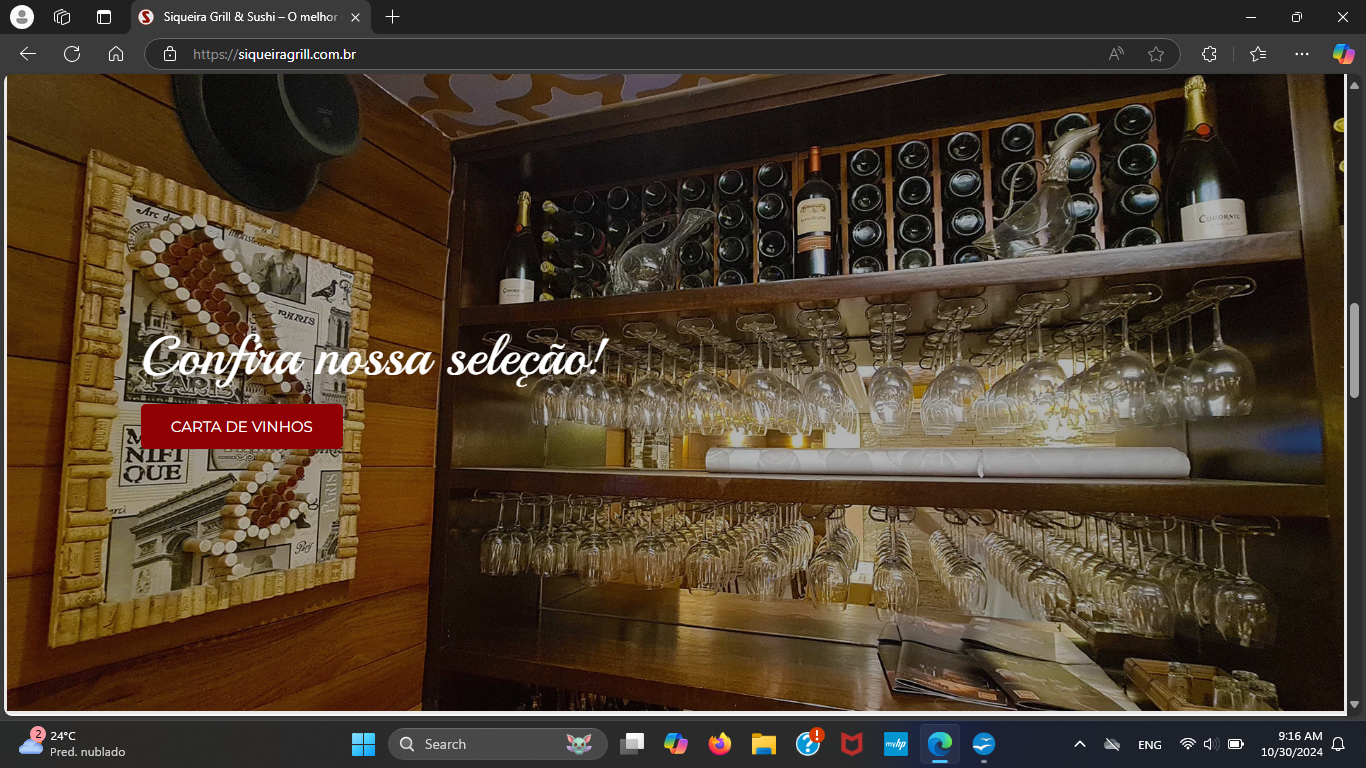The image size is (1366, 768).
Task: Open Edge Settings and more menu
Action: coord(1301,54)
